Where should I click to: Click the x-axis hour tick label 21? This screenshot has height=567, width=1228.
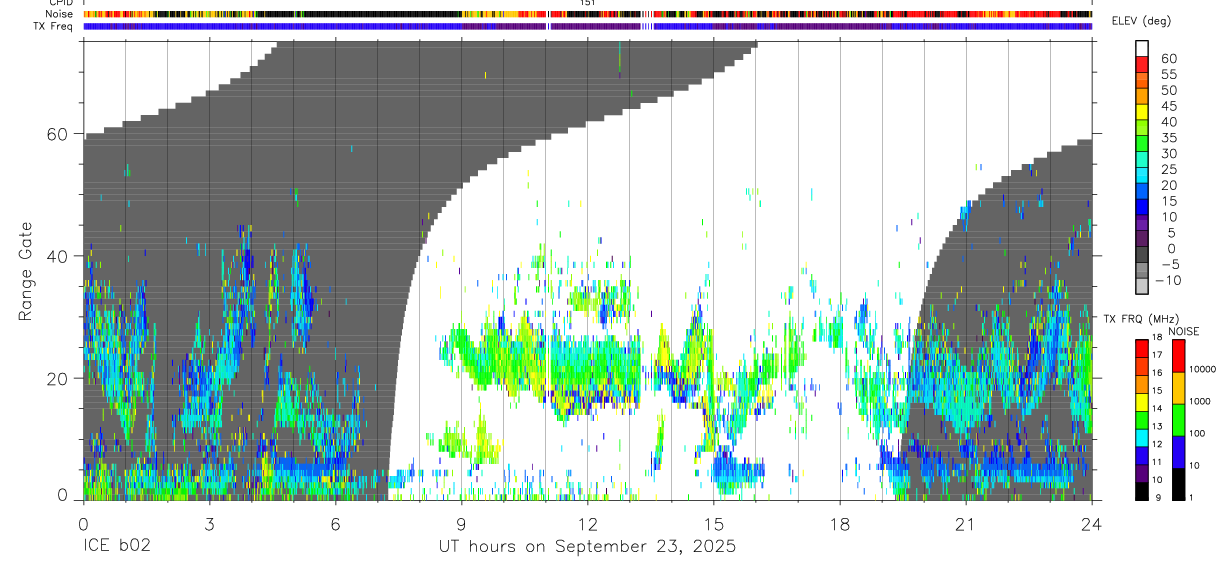point(965,524)
